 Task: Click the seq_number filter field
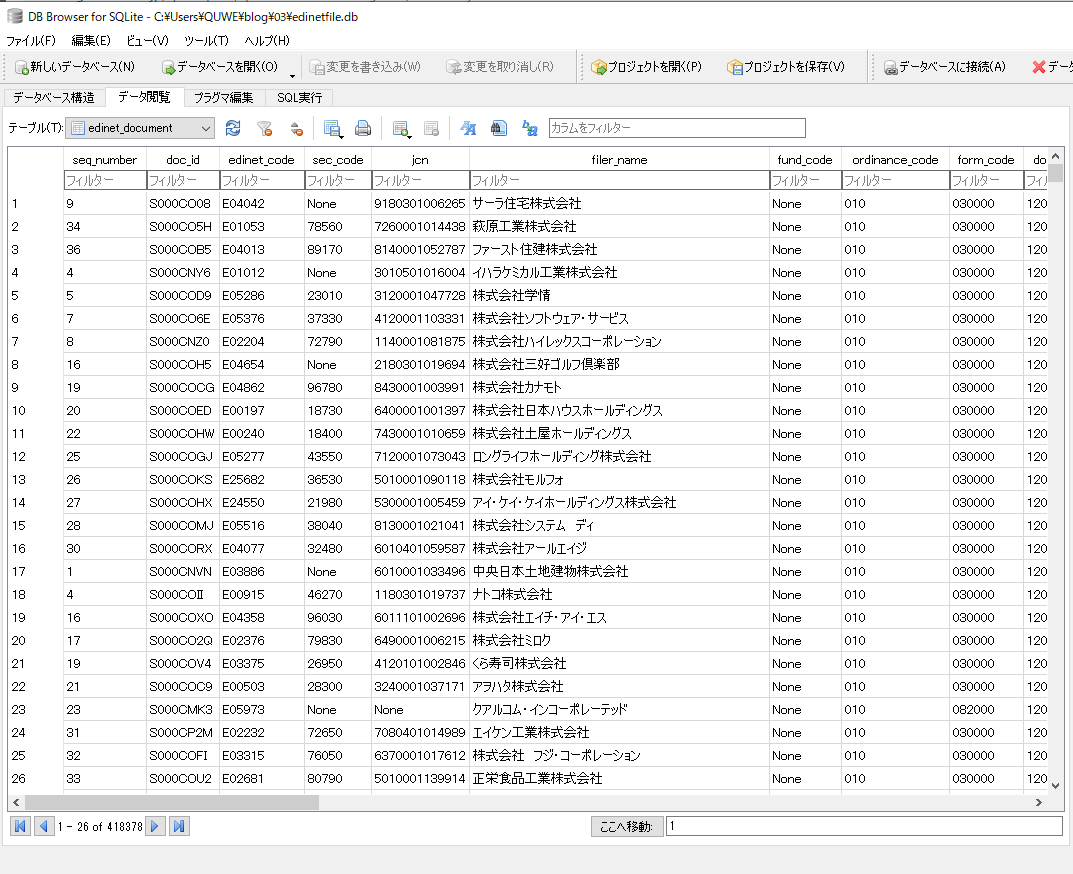pos(105,180)
